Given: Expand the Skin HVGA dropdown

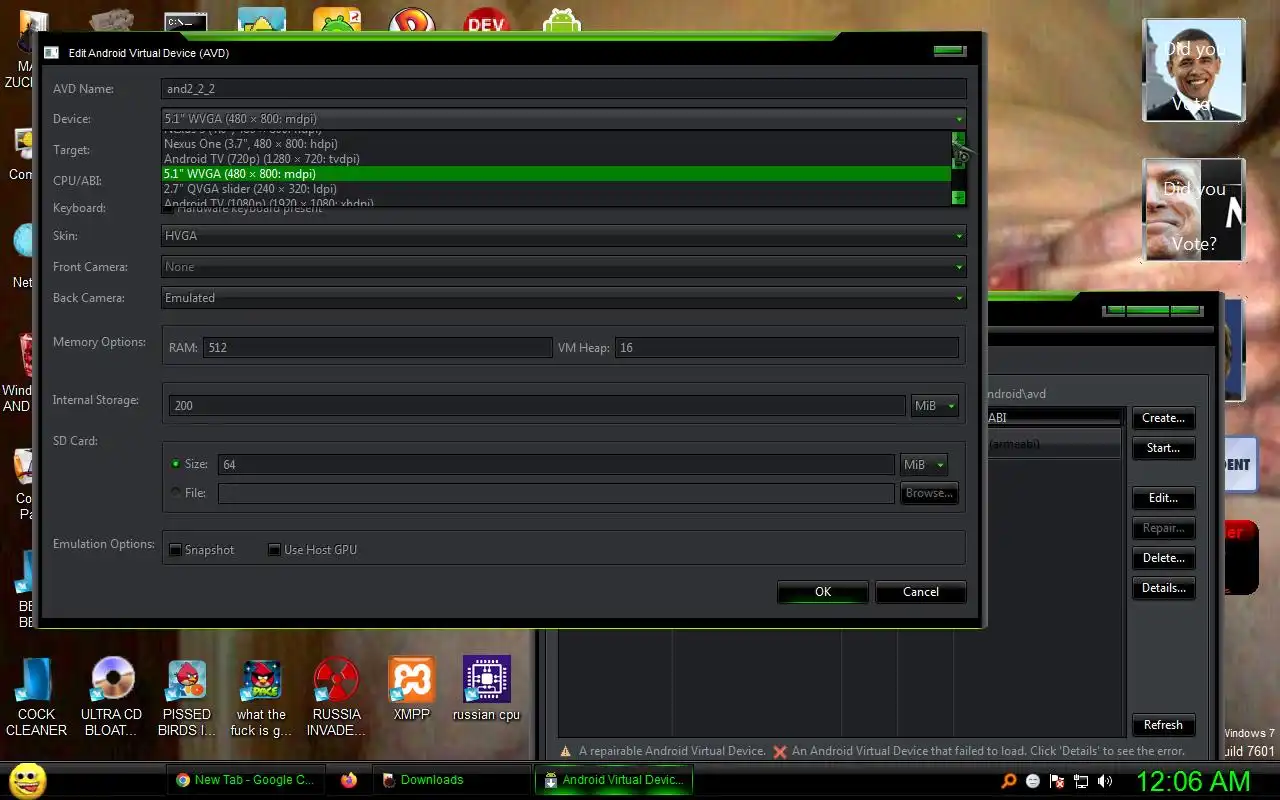Looking at the screenshot, I should [x=564, y=236].
